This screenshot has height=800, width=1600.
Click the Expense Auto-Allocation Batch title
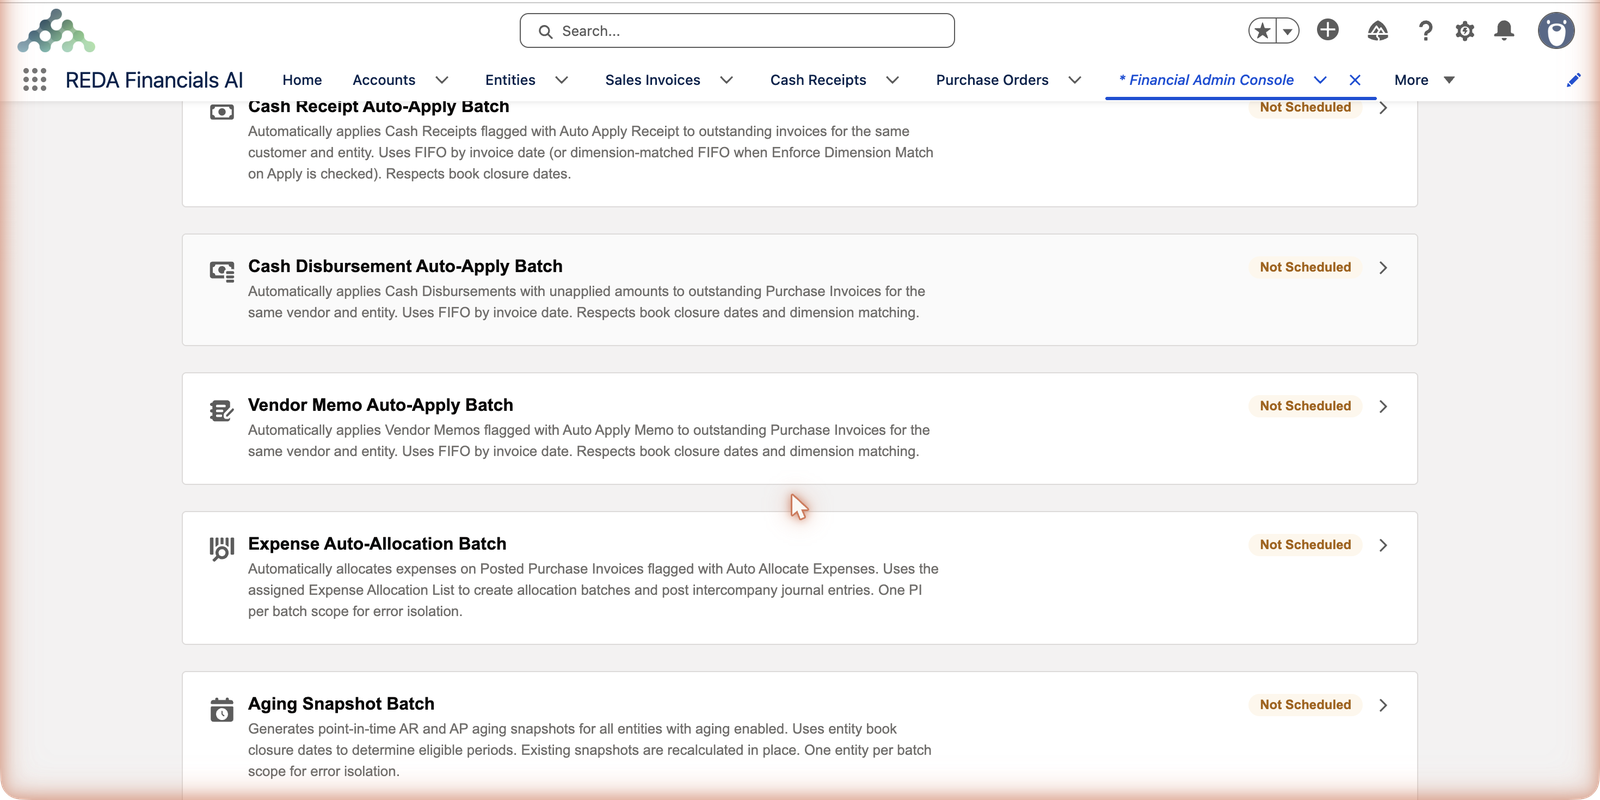pyautogui.click(x=377, y=544)
